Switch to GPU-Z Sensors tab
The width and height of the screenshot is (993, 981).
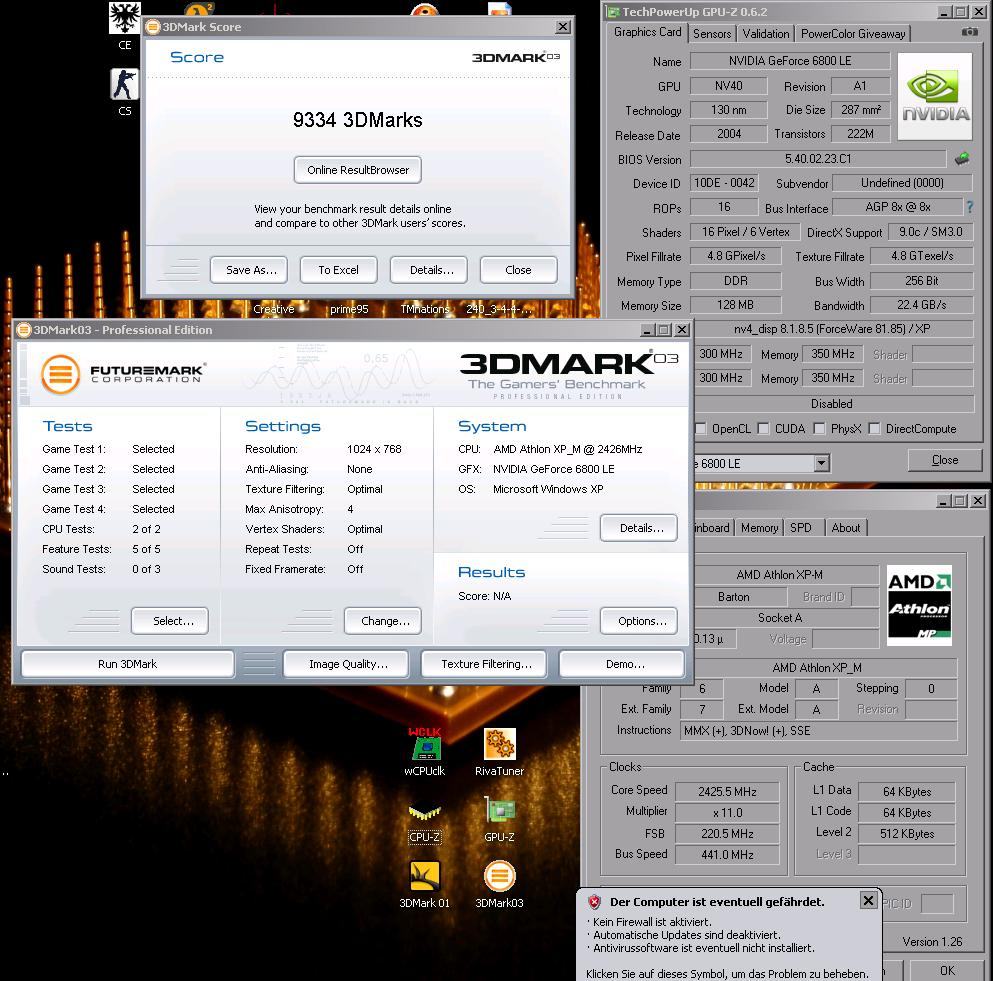point(712,34)
